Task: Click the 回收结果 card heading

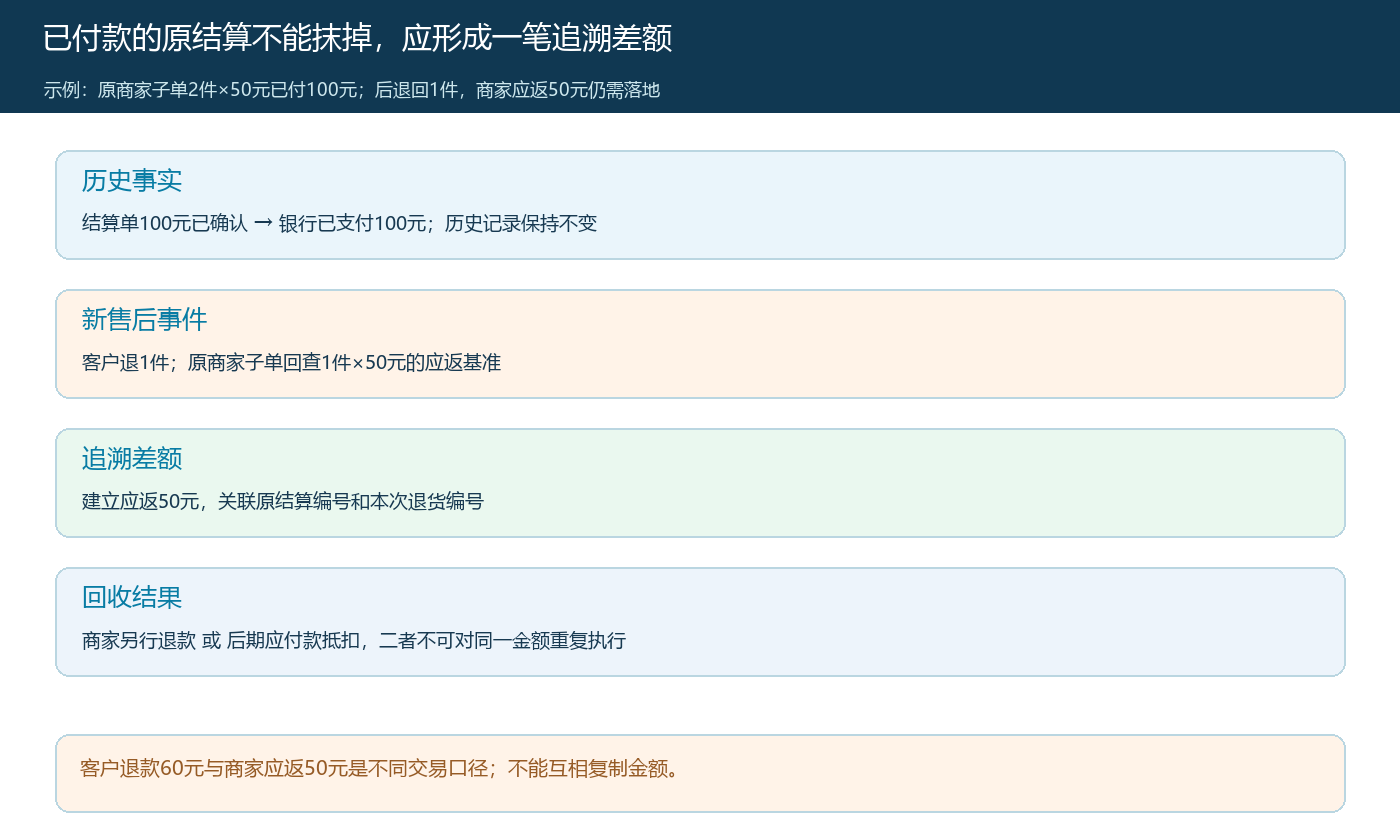Action: coord(132,598)
